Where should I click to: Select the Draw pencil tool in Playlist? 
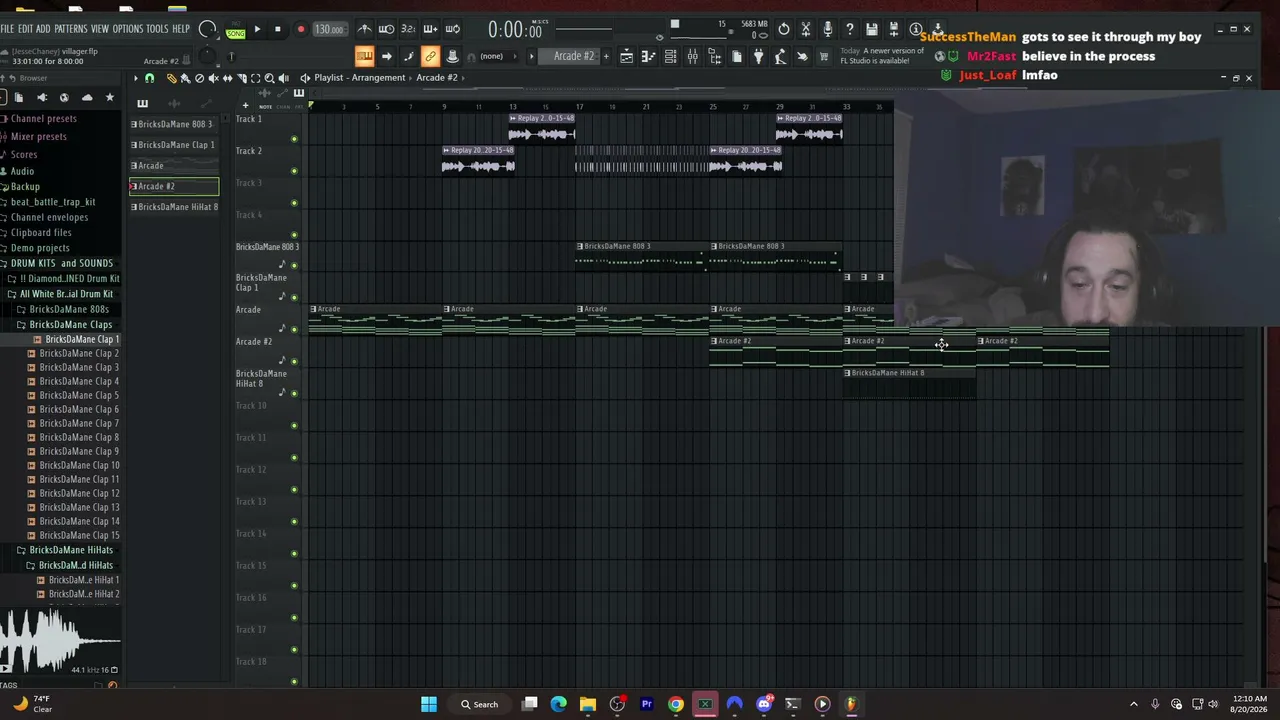coord(171,78)
